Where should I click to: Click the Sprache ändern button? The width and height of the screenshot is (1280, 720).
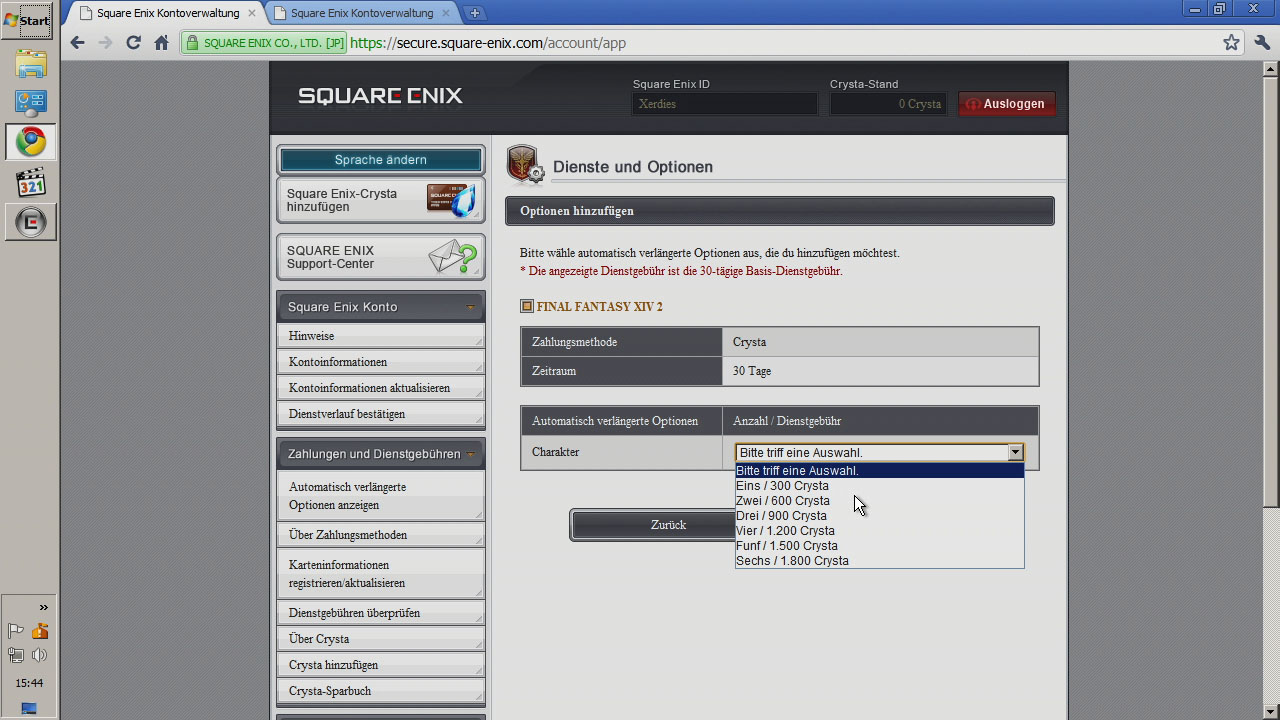[x=380, y=160]
